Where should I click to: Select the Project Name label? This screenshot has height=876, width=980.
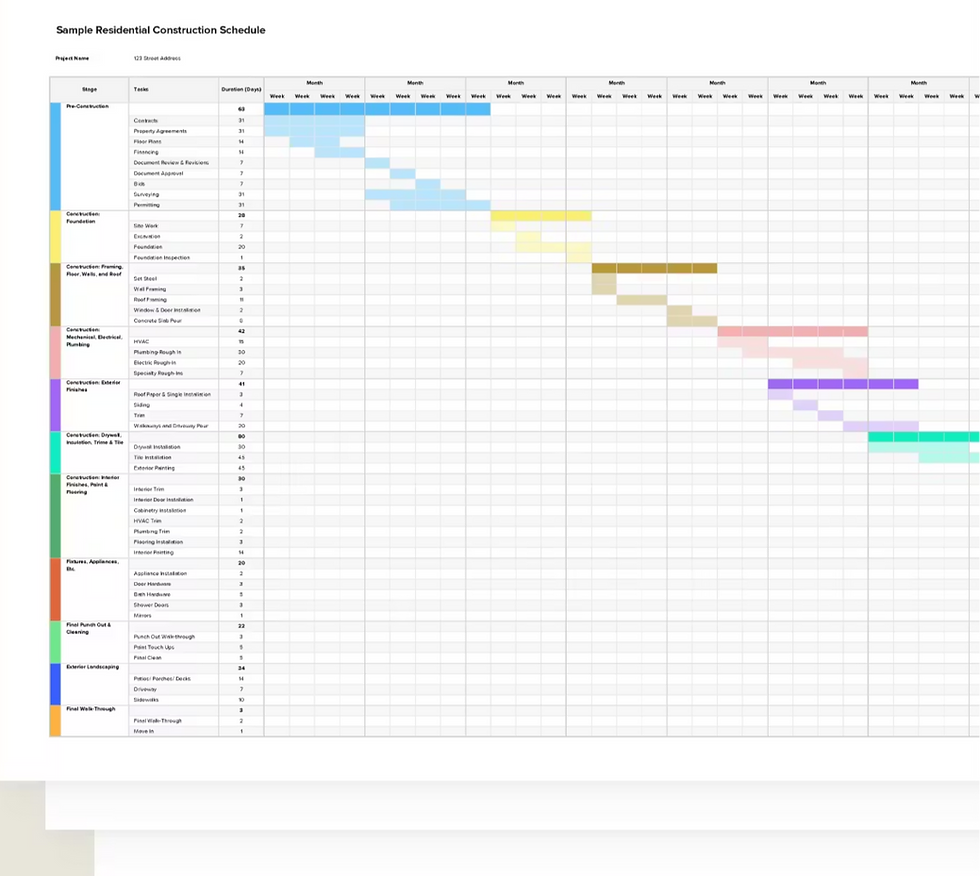(72, 58)
